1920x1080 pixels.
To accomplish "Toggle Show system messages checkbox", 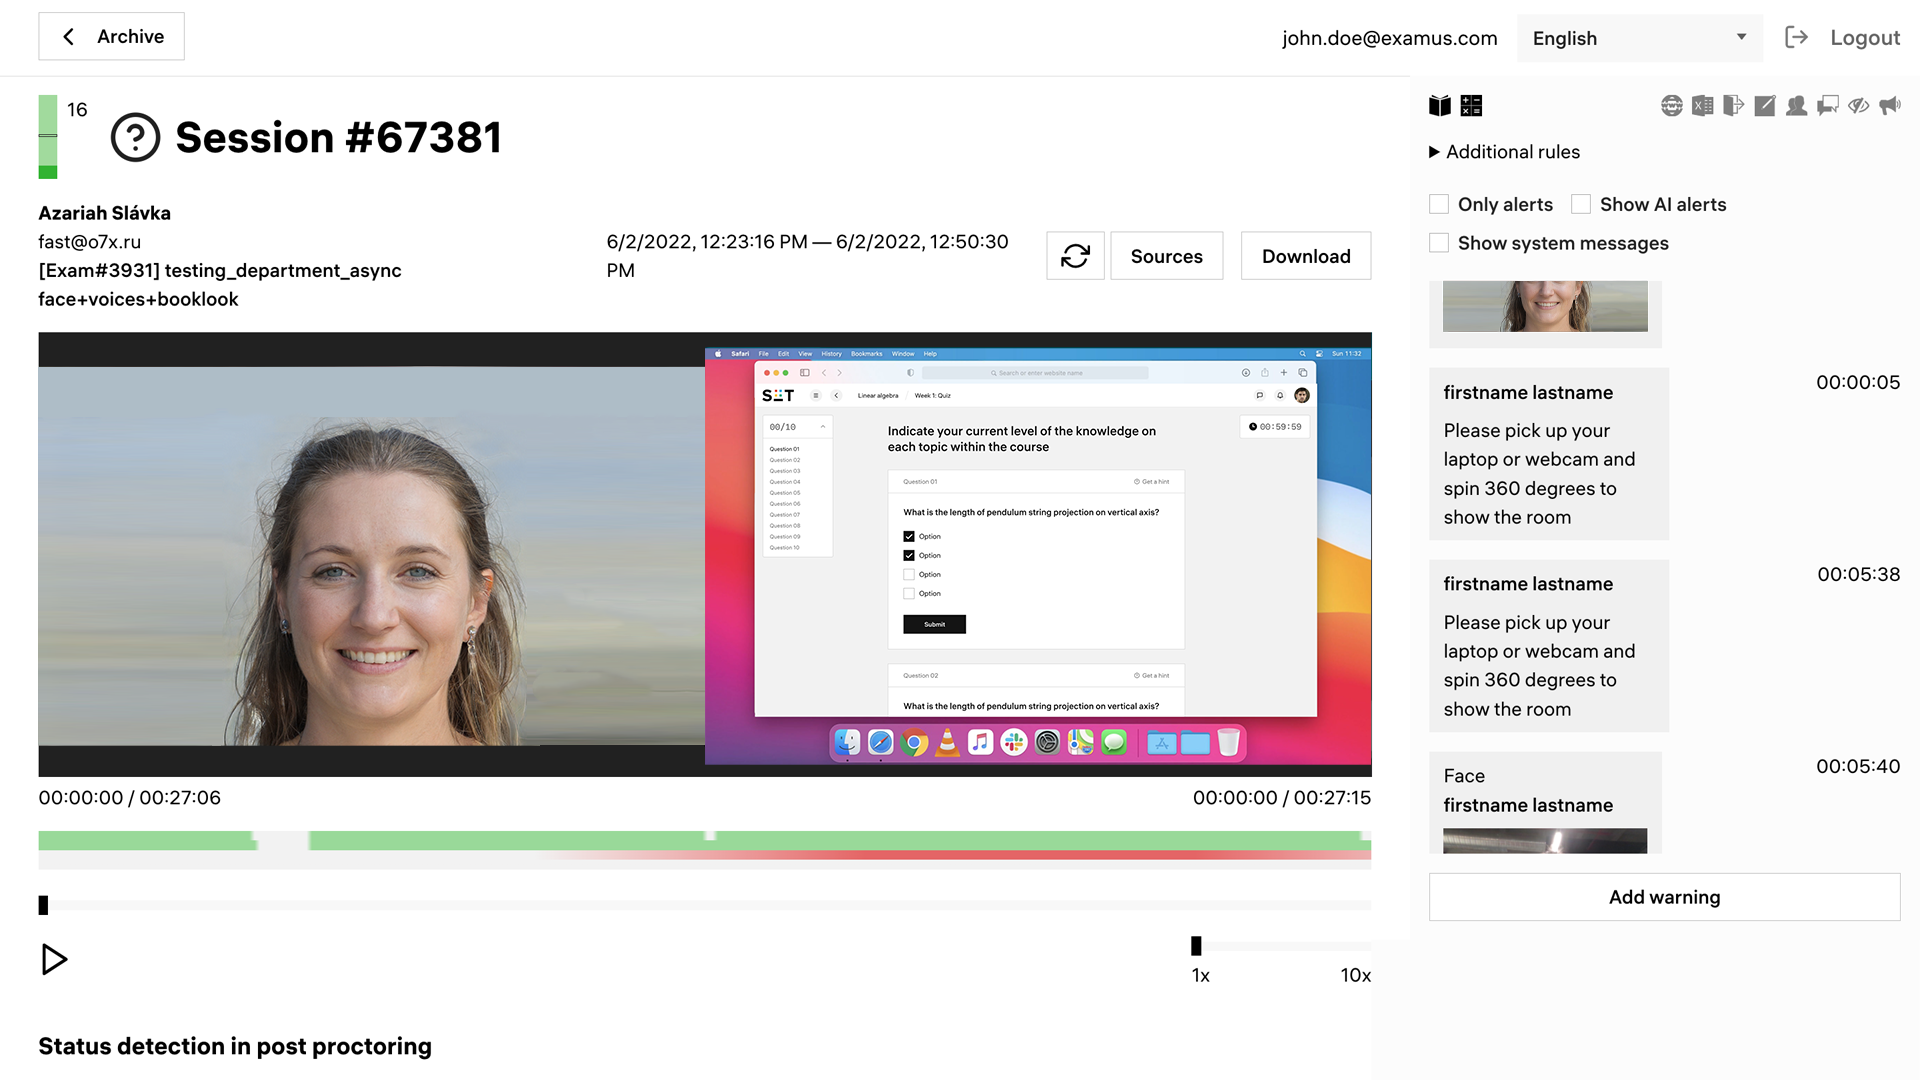I will click(1439, 243).
